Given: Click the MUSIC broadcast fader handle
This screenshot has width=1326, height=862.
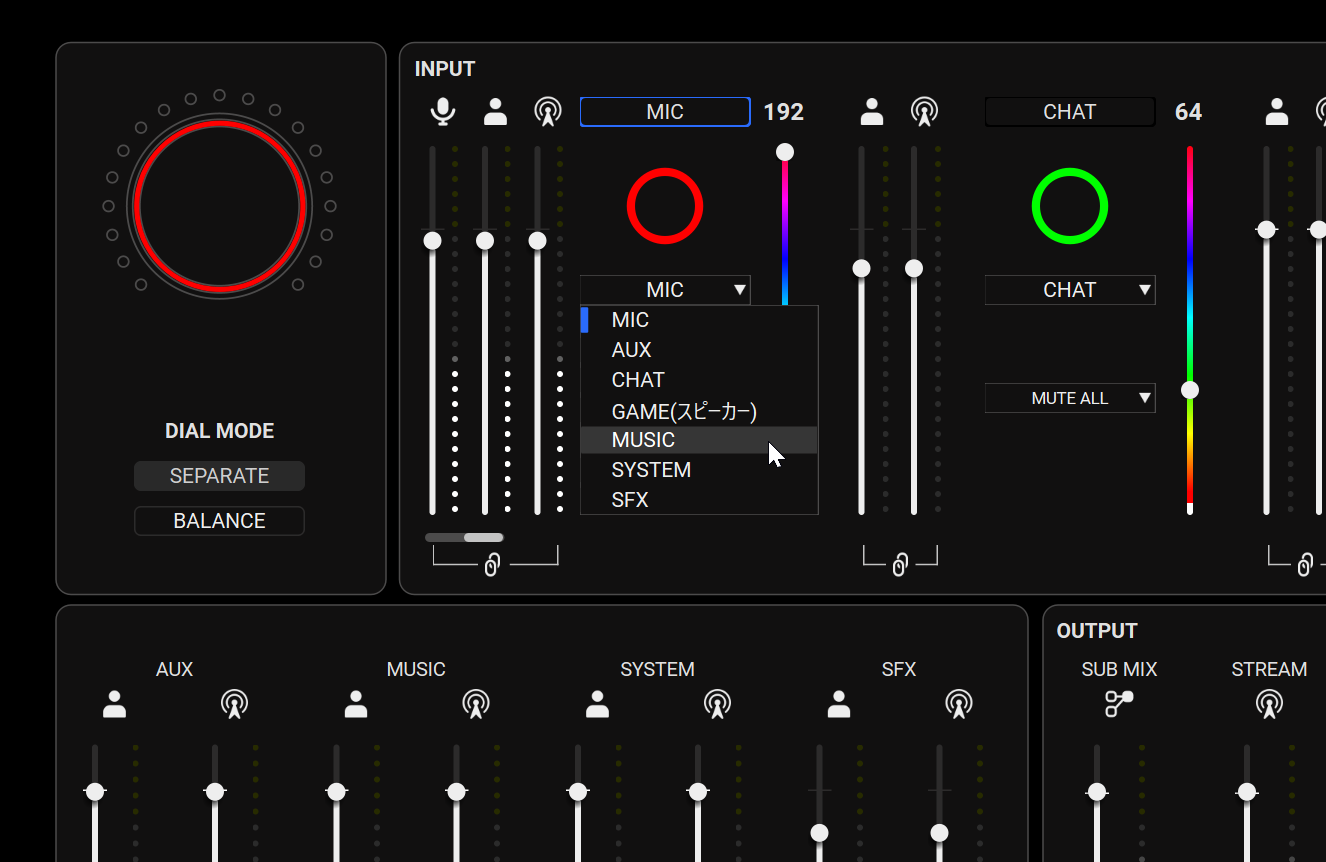Looking at the screenshot, I should pos(457,792).
